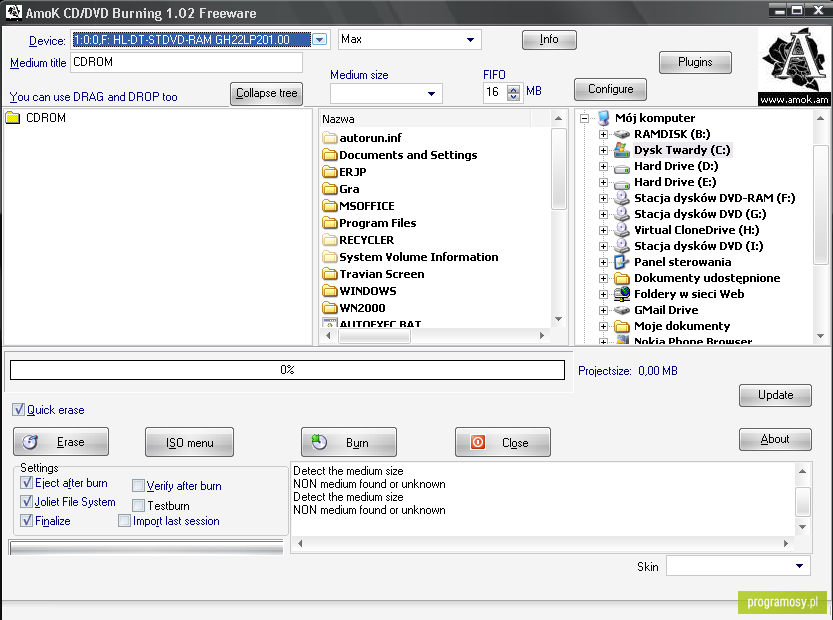833x620 pixels.
Task: Expand the Stacja dysków DVD (G:) node
Action: click(604, 214)
